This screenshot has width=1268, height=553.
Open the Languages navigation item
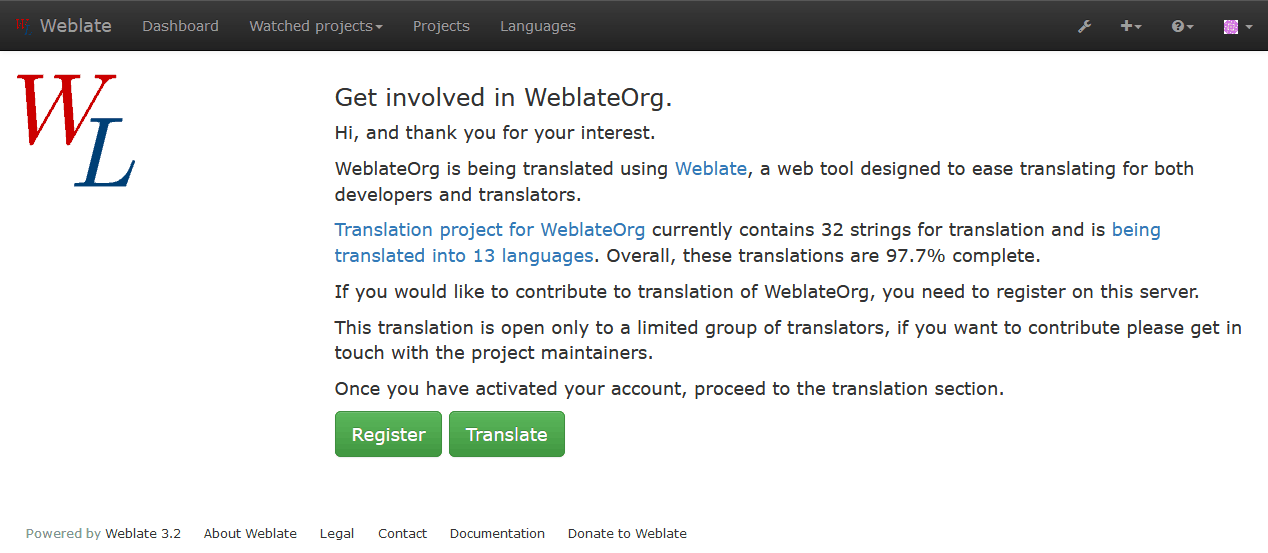pos(538,26)
